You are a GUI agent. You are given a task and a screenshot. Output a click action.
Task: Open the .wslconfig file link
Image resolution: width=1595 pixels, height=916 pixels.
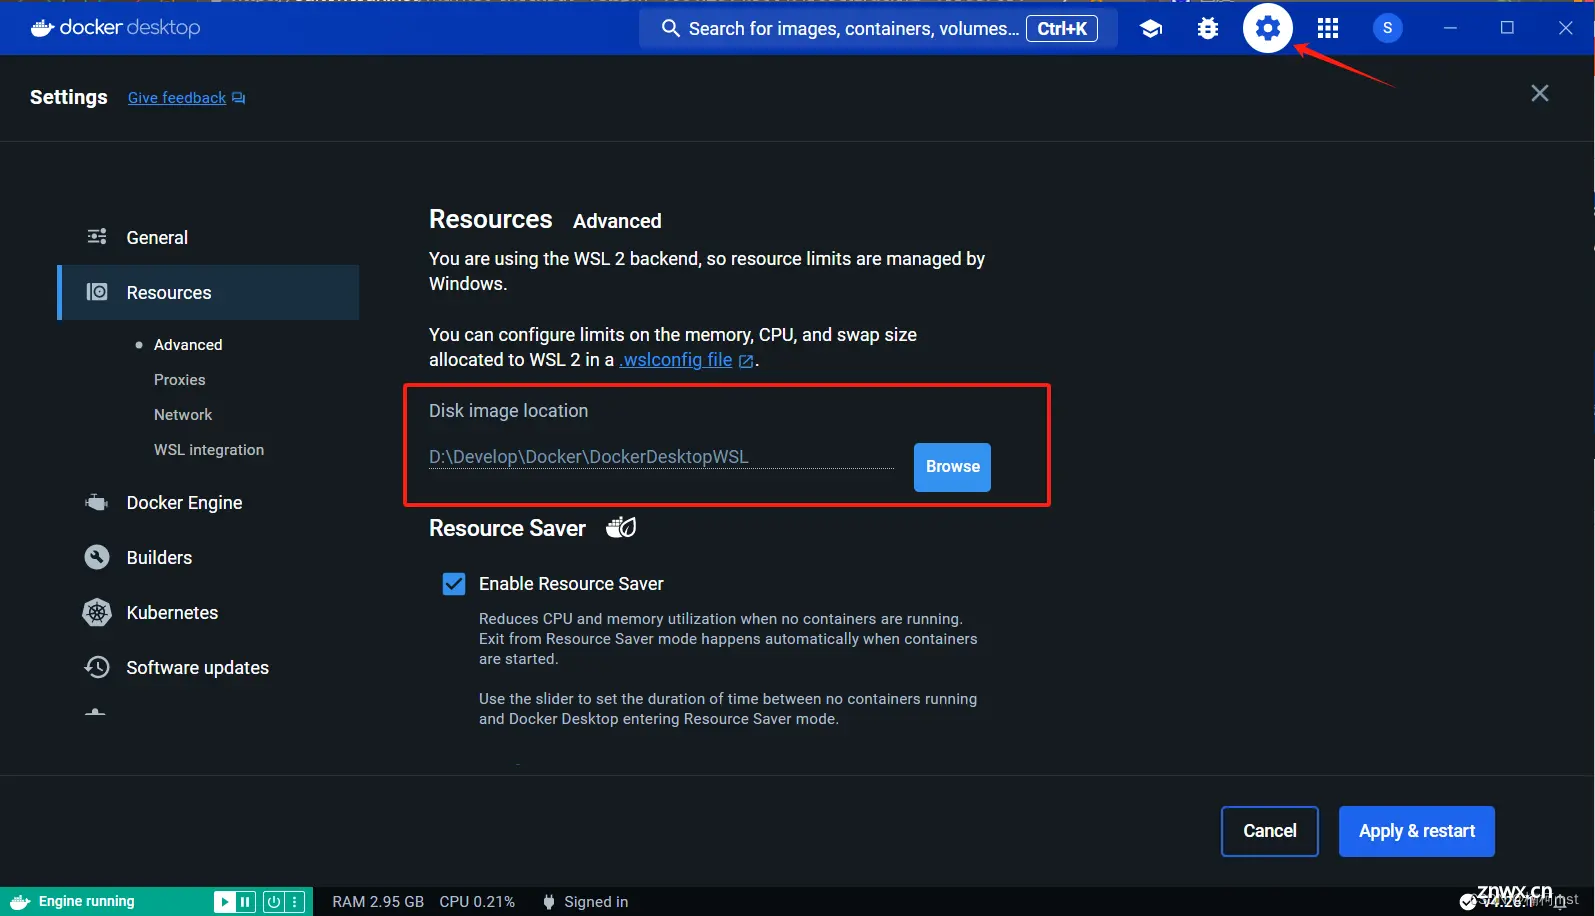[676, 360]
